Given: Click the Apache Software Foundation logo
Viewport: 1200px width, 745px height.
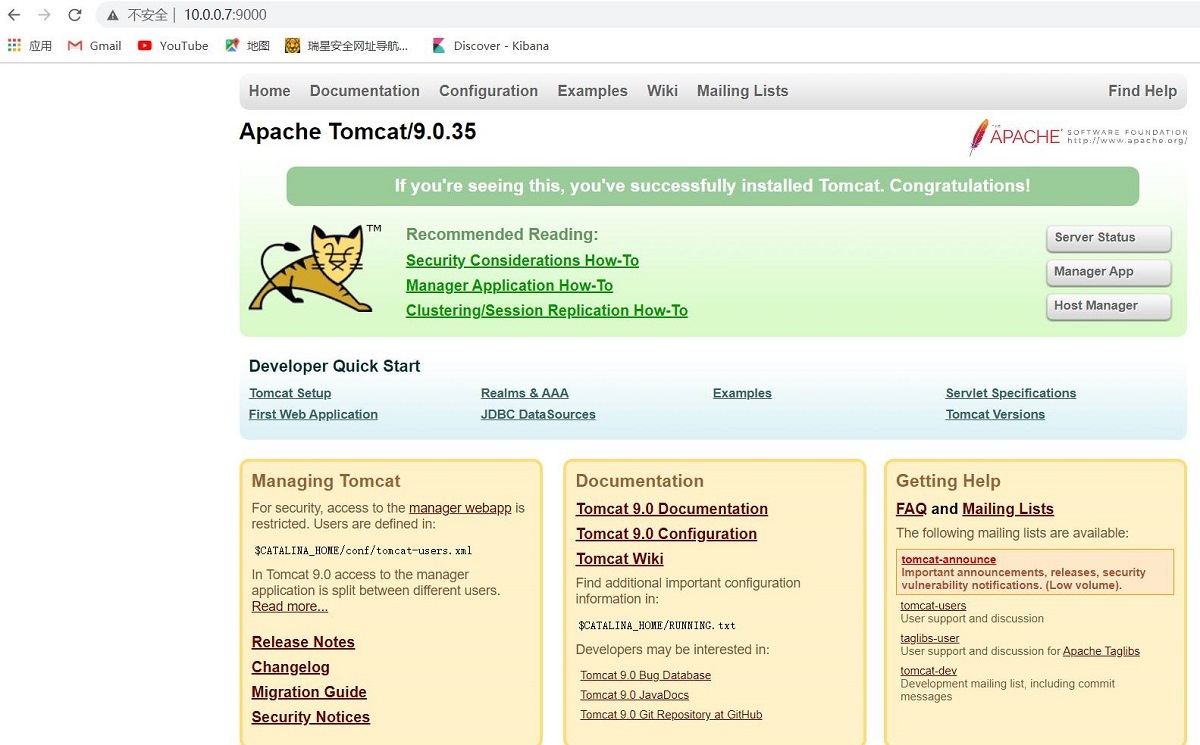Looking at the screenshot, I should point(1077,136).
